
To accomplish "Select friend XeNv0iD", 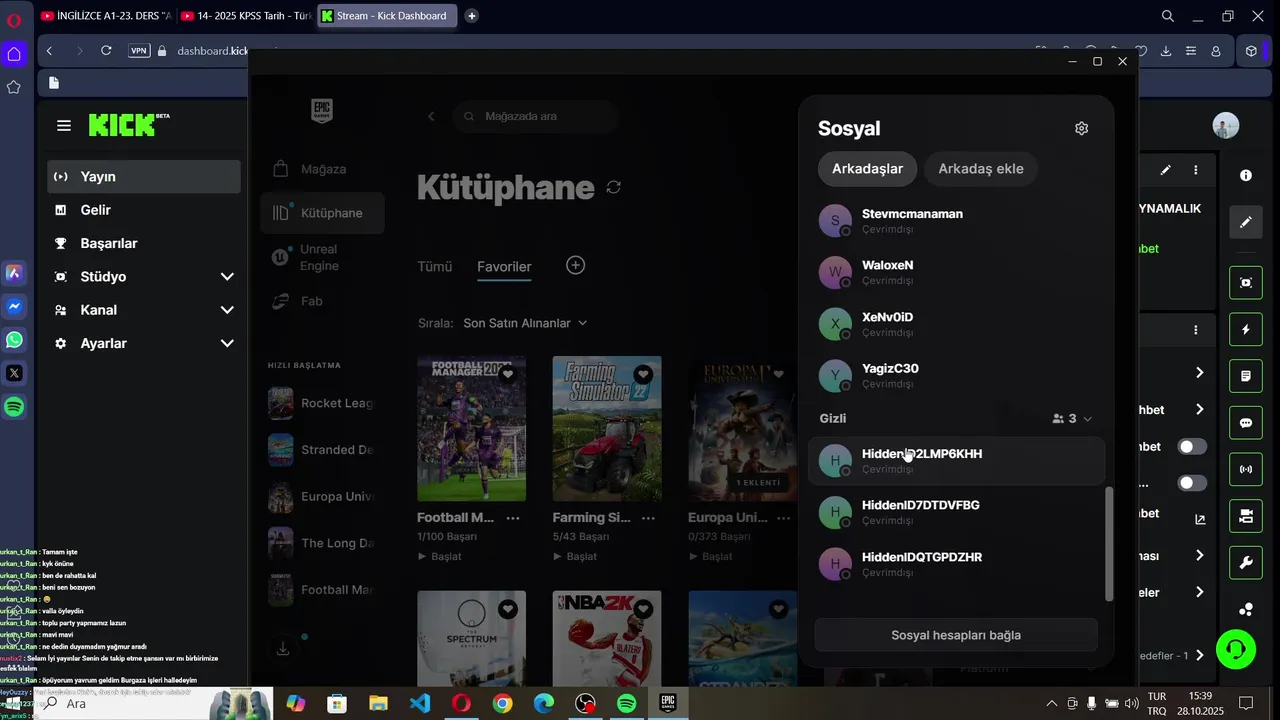I will click(x=956, y=324).
